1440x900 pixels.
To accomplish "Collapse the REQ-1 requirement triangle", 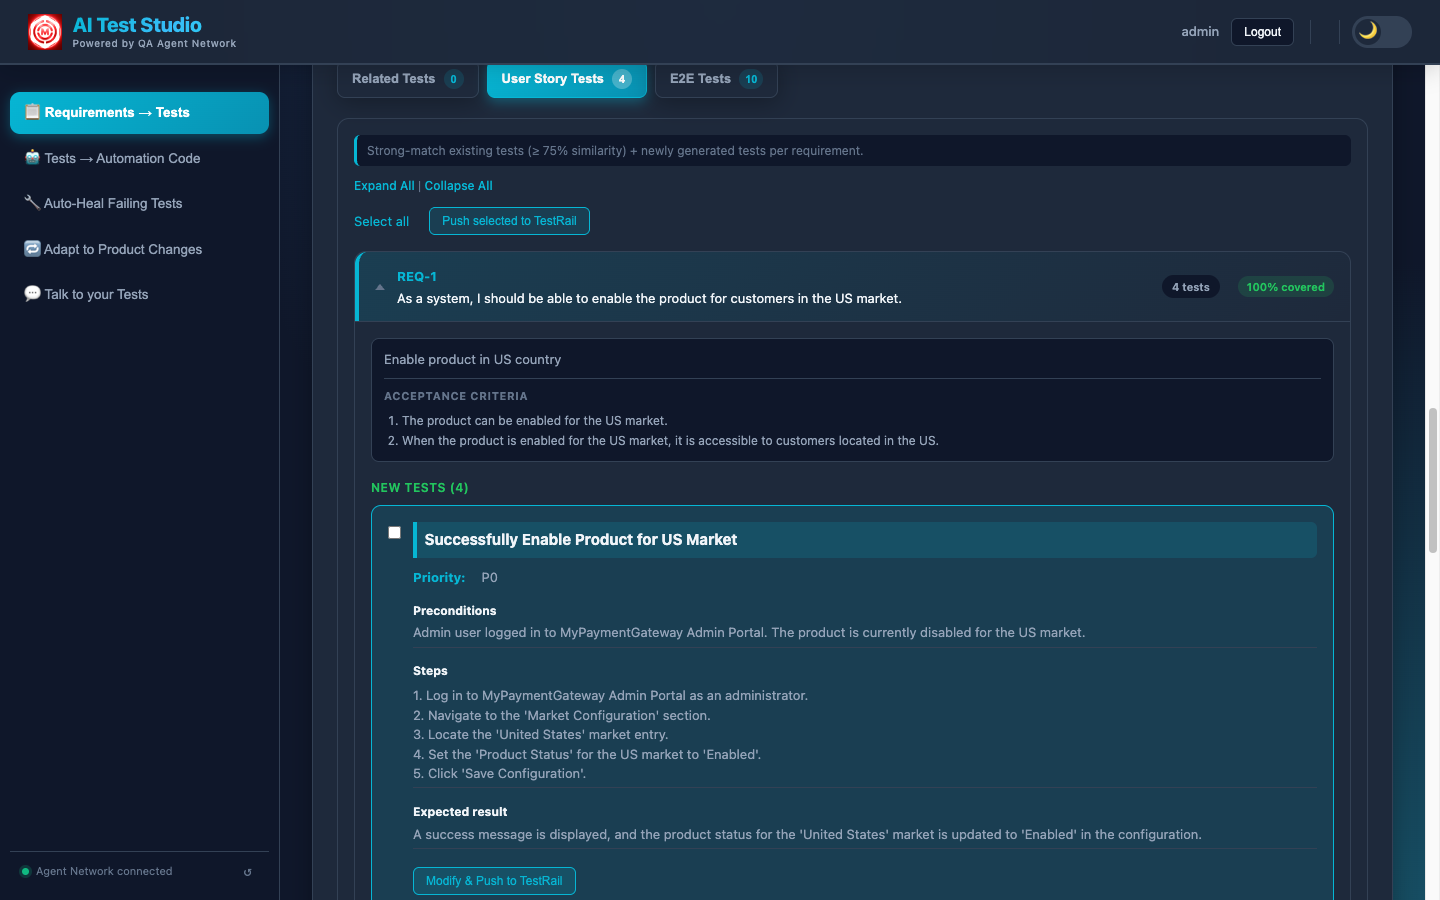I will 380,287.
